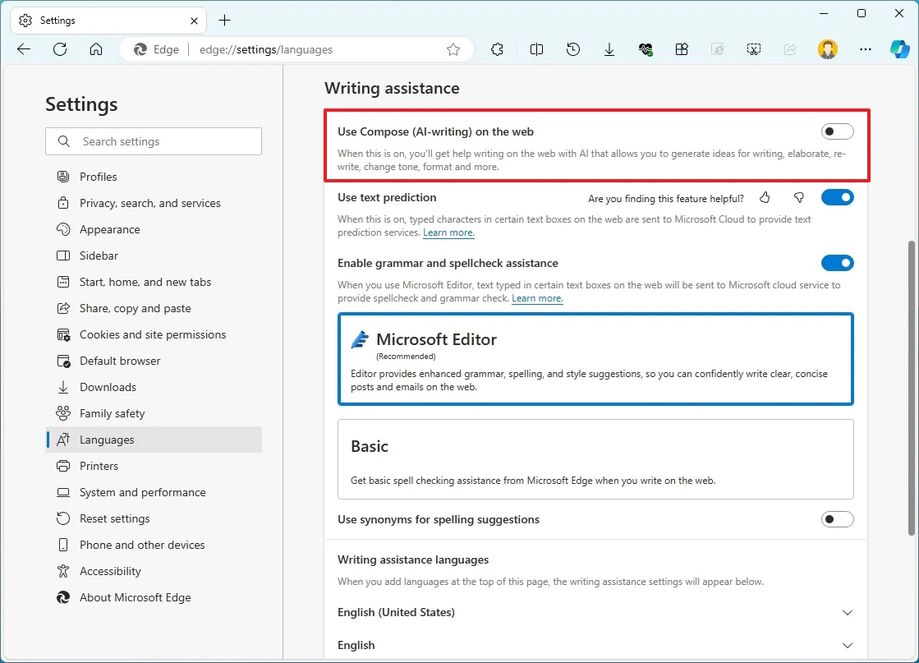
Task: Open the Extensions puzzle icon
Action: point(497,49)
